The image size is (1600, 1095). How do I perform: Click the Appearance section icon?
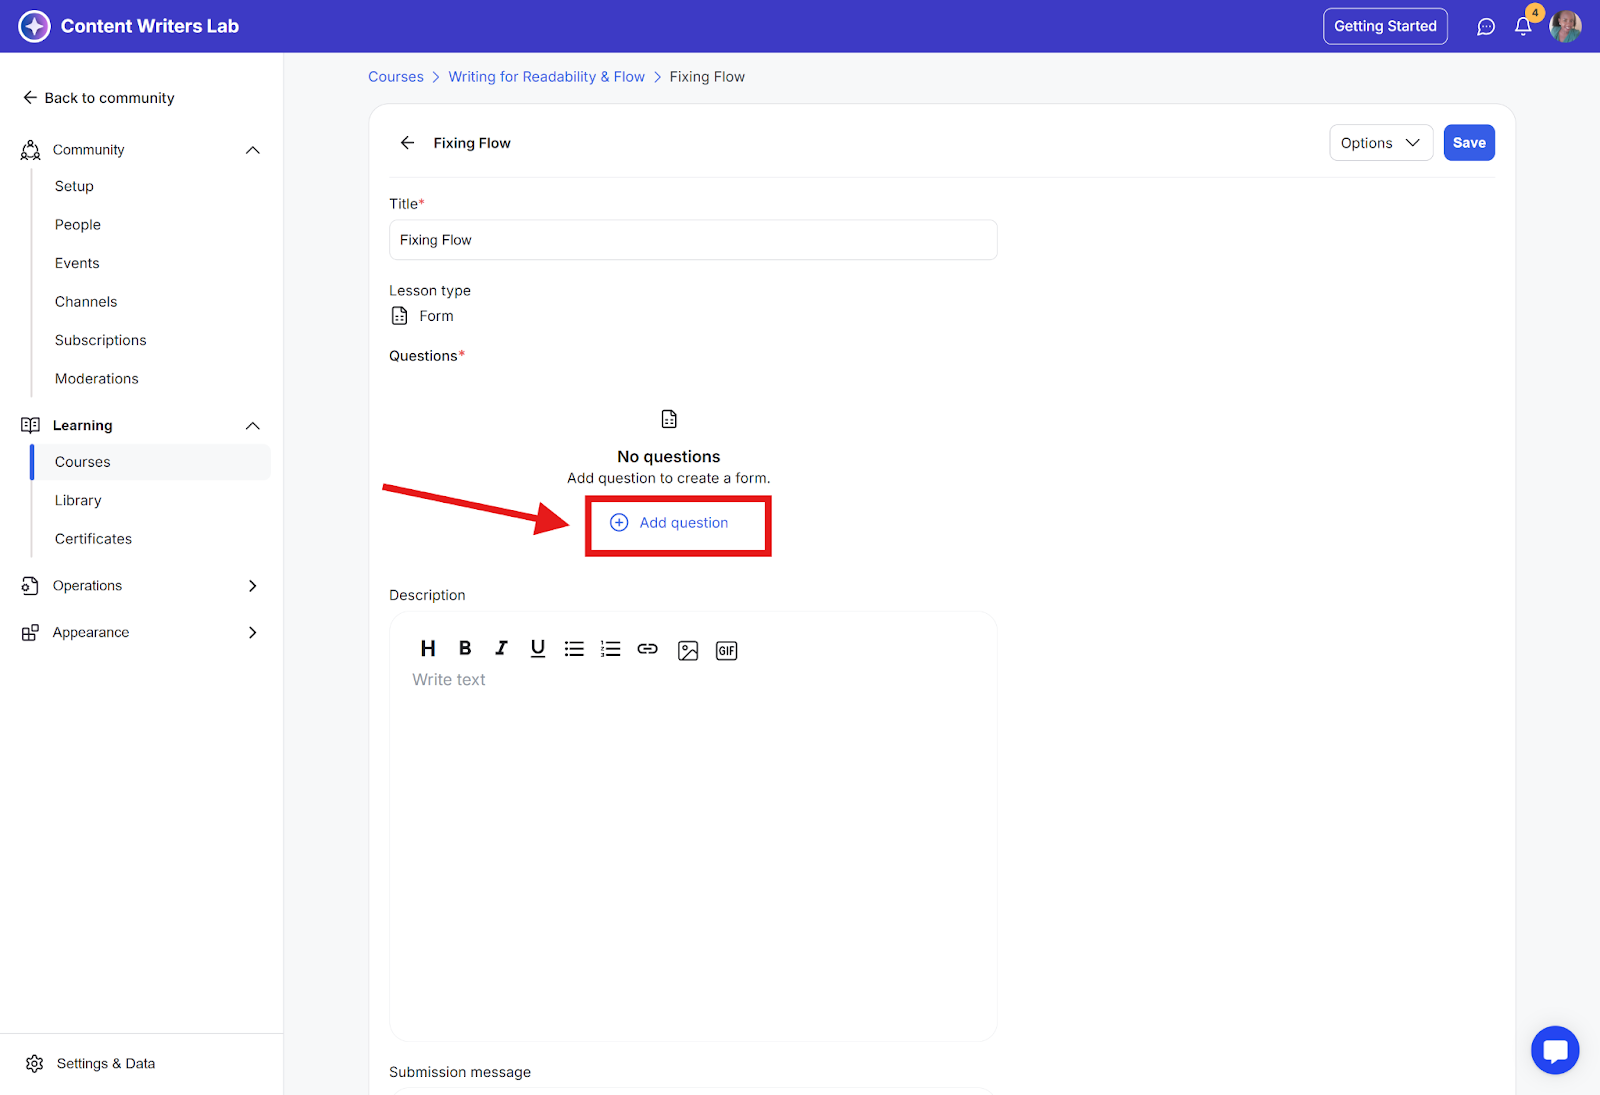pyautogui.click(x=31, y=633)
